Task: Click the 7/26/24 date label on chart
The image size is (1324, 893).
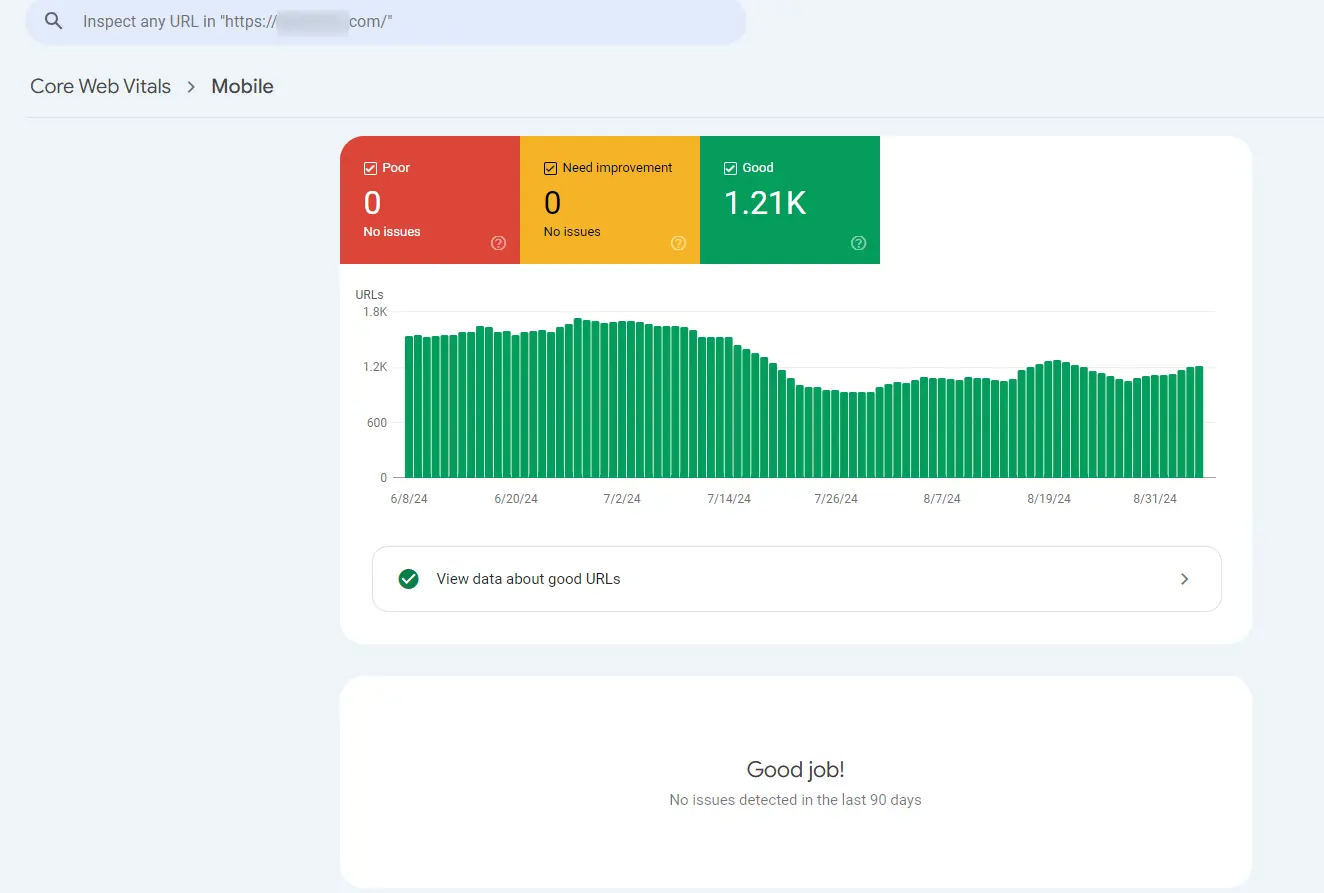Action: pyautogui.click(x=836, y=499)
